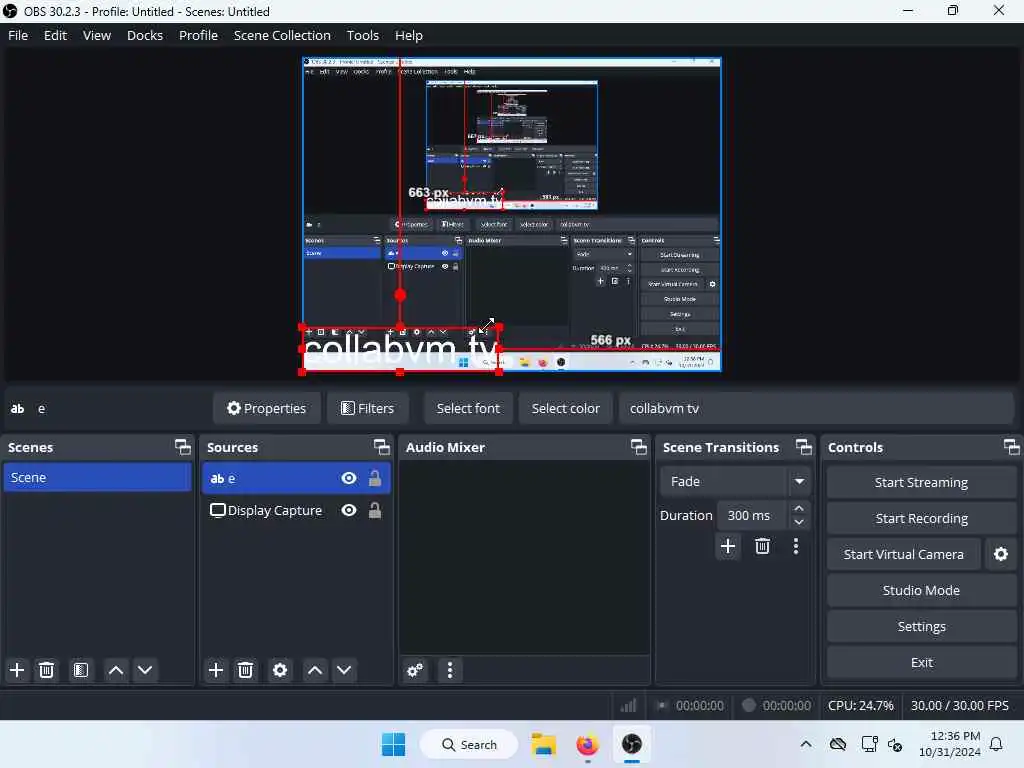Open Firefox from the taskbar

[x=587, y=744]
